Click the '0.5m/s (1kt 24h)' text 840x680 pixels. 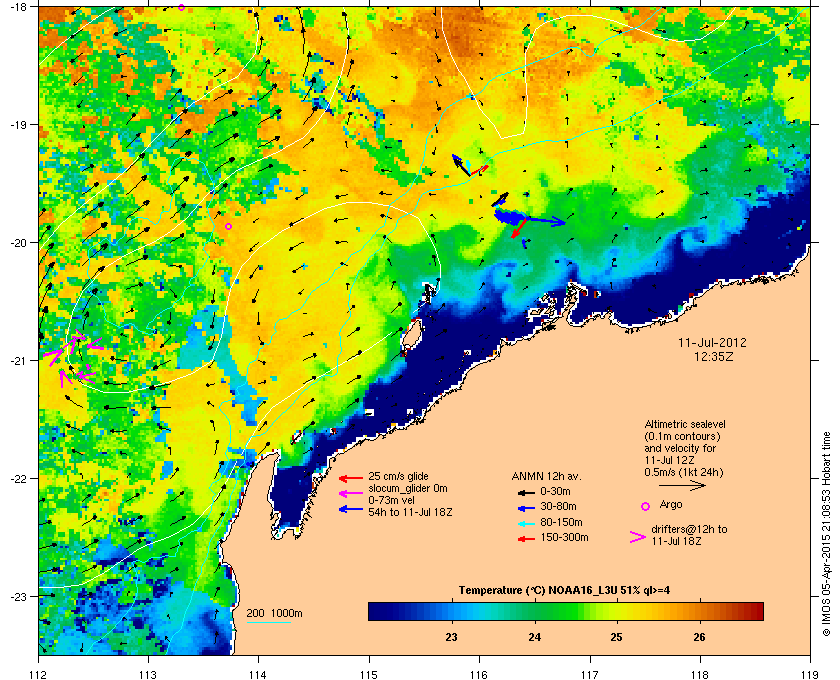[684, 472]
